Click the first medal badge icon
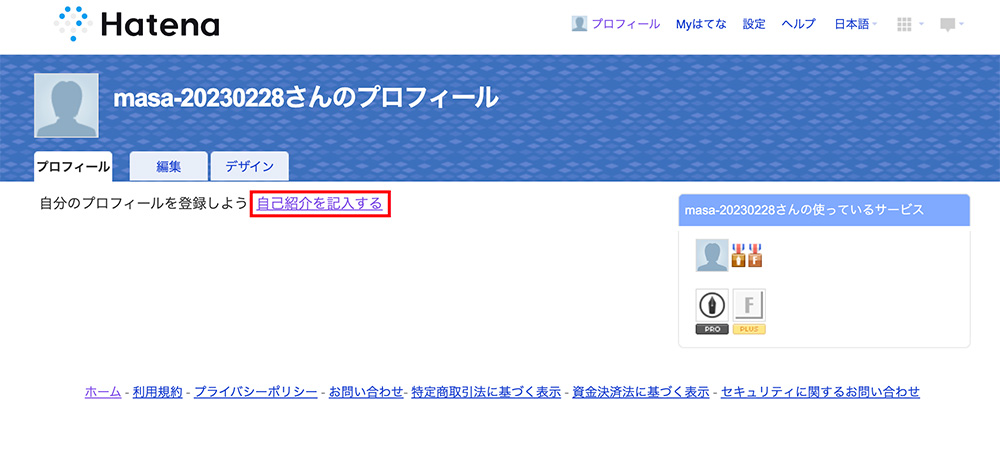The width and height of the screenshot is (1000, 459). click(x=739, y=255)
